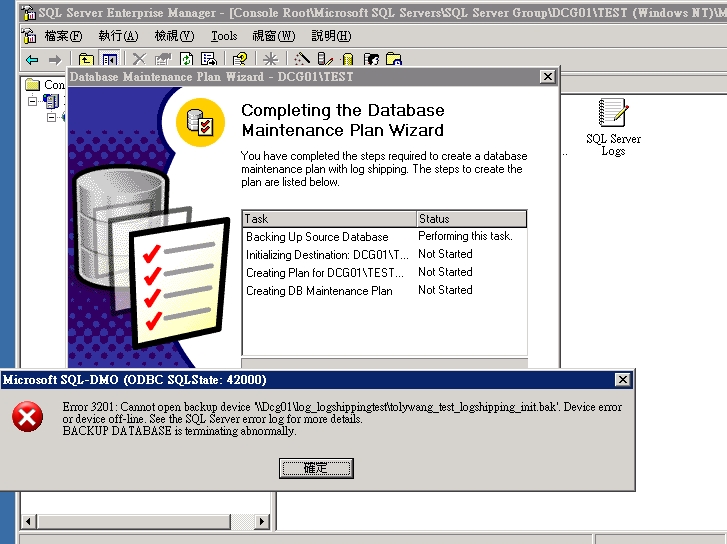Click the Help question mark toolbar icon

(x=240, y=59)
